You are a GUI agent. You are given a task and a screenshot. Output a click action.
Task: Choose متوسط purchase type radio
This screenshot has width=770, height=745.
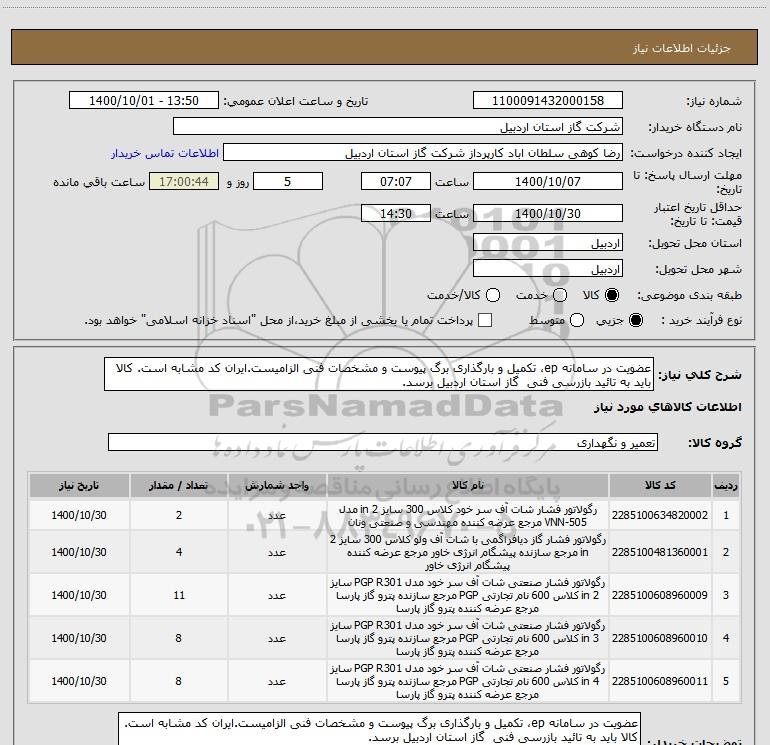pyautogui.click(x=577, y=321)
